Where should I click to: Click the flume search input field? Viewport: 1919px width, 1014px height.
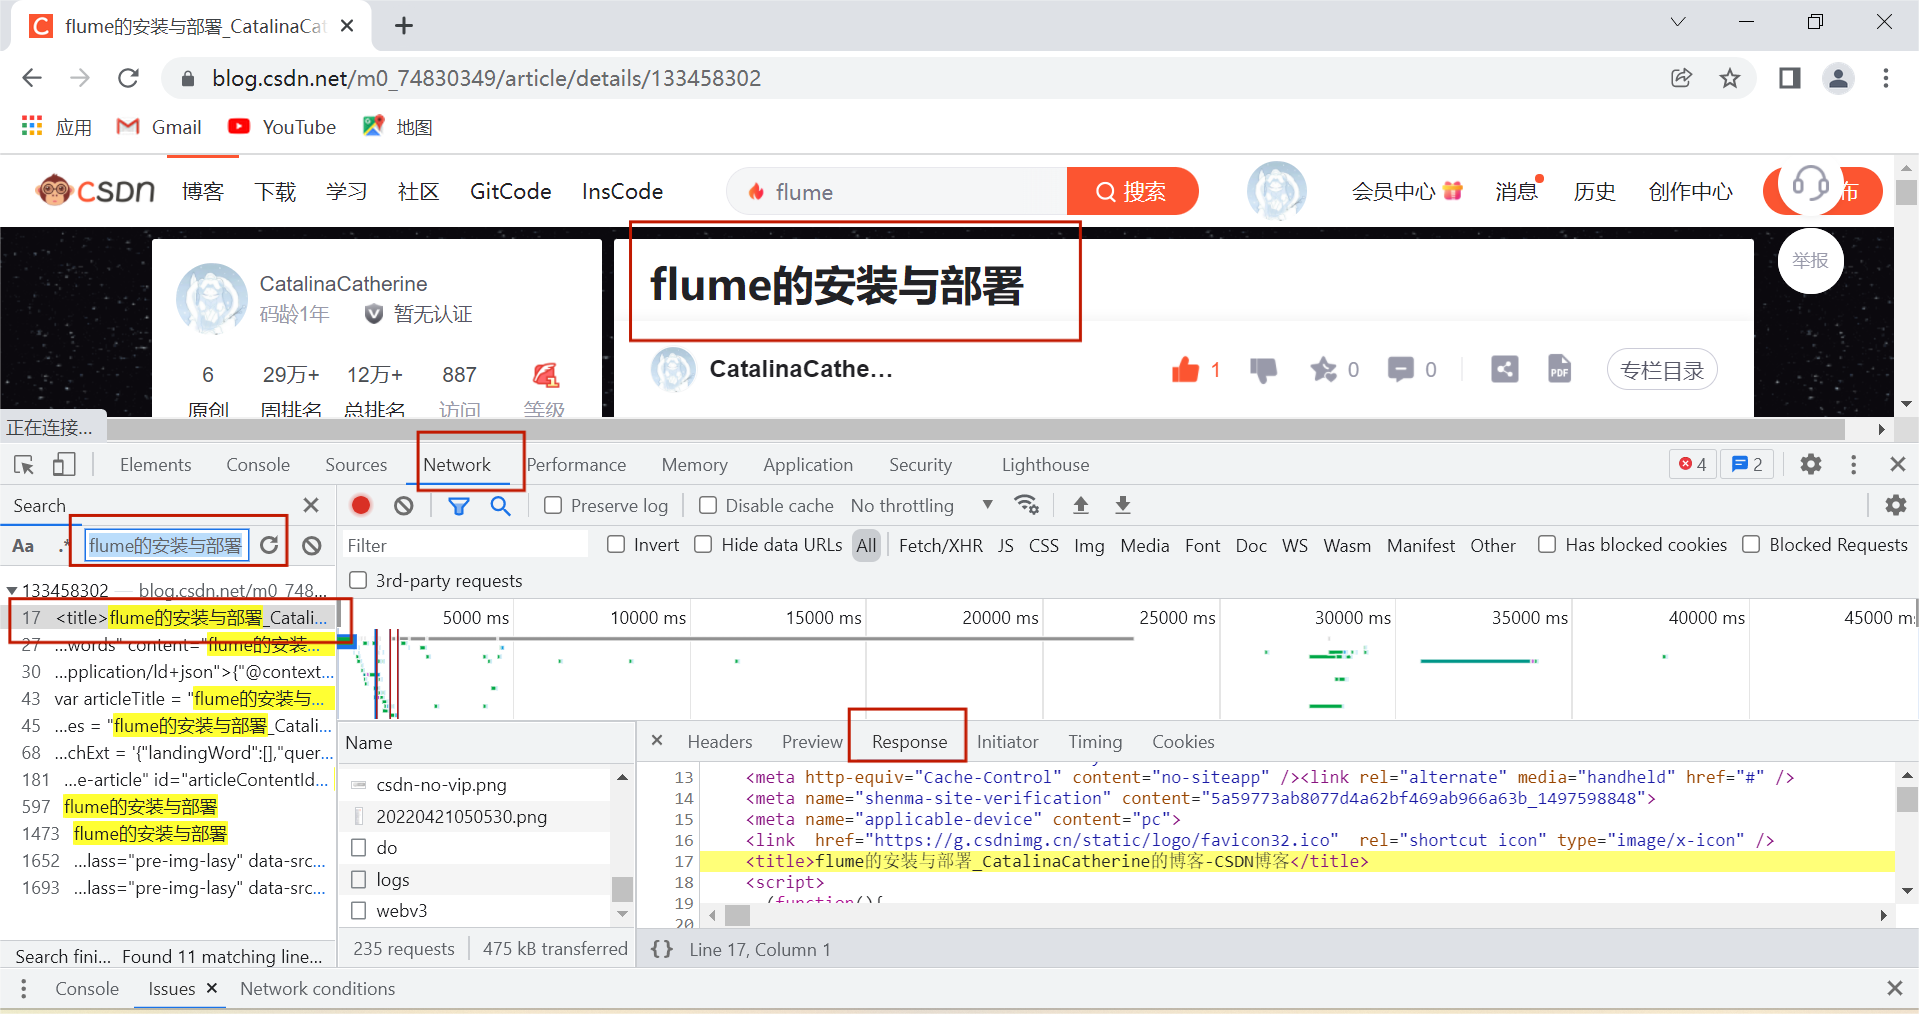[900, 191]
